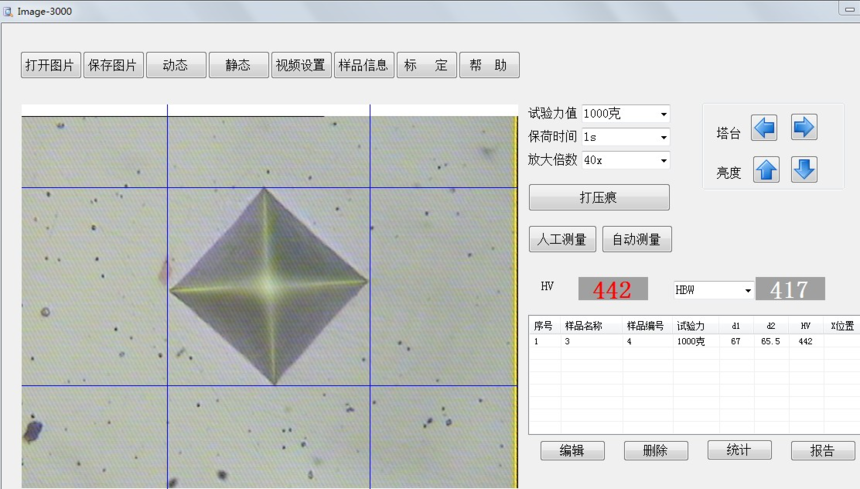Click the 打开图片 open image button
Viewport: 860px width, 489px height.
tap(51, 65)
